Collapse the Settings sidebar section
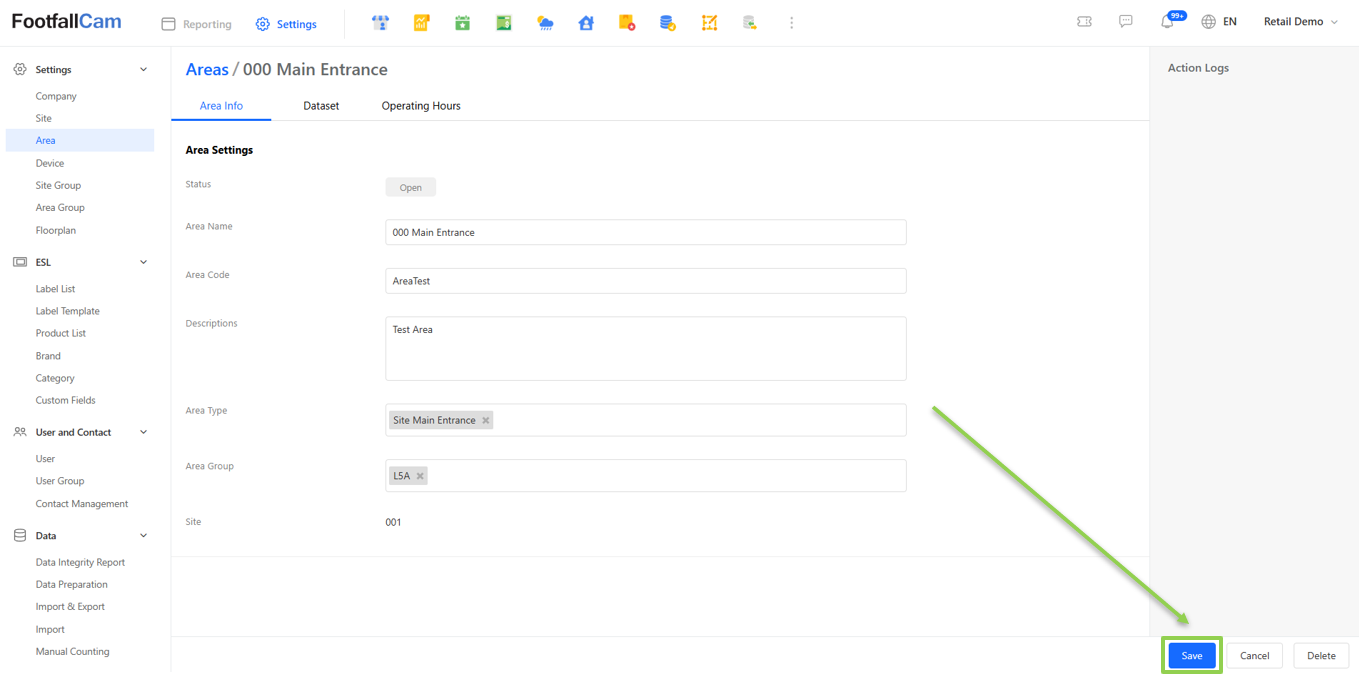Viewport: 1359px width, 678px height. (143, 70)
